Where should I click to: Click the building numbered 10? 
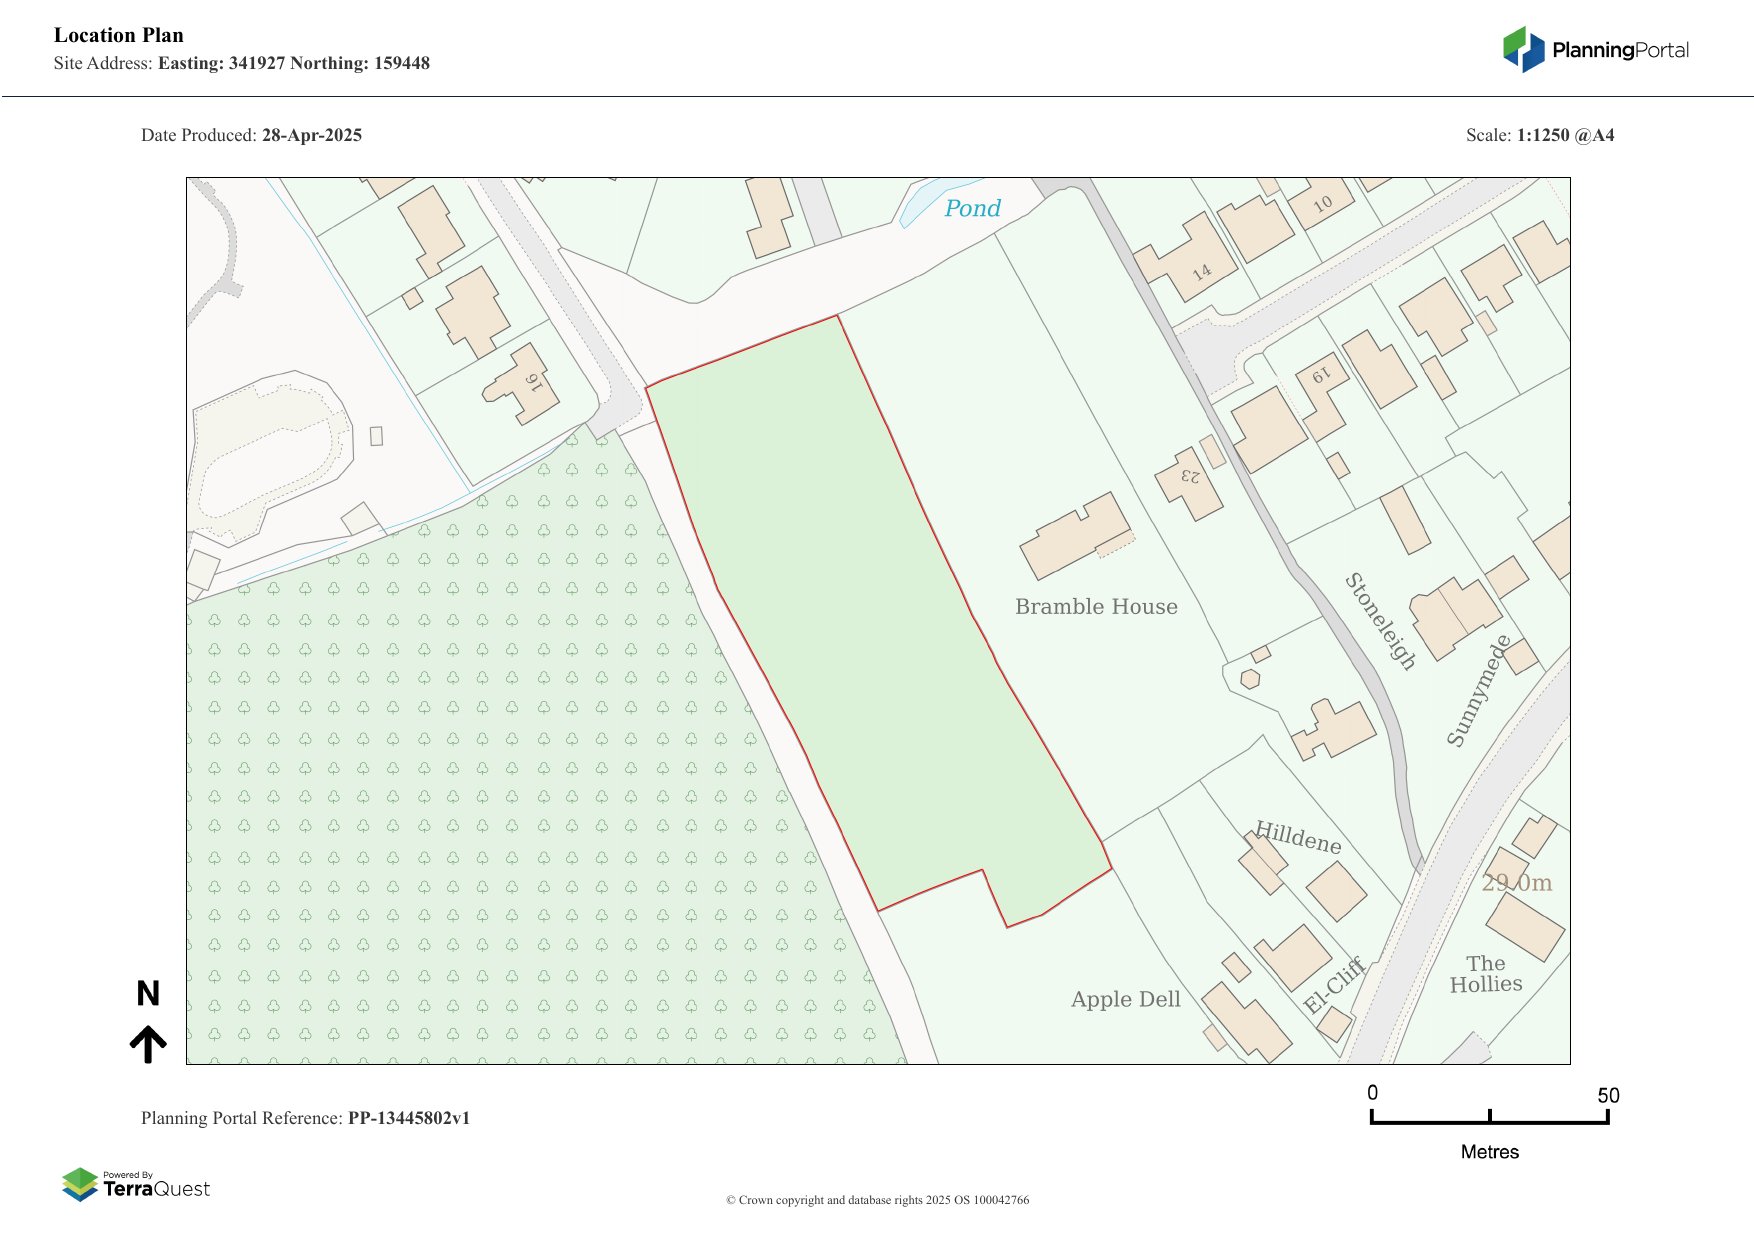click(1321, 203)
